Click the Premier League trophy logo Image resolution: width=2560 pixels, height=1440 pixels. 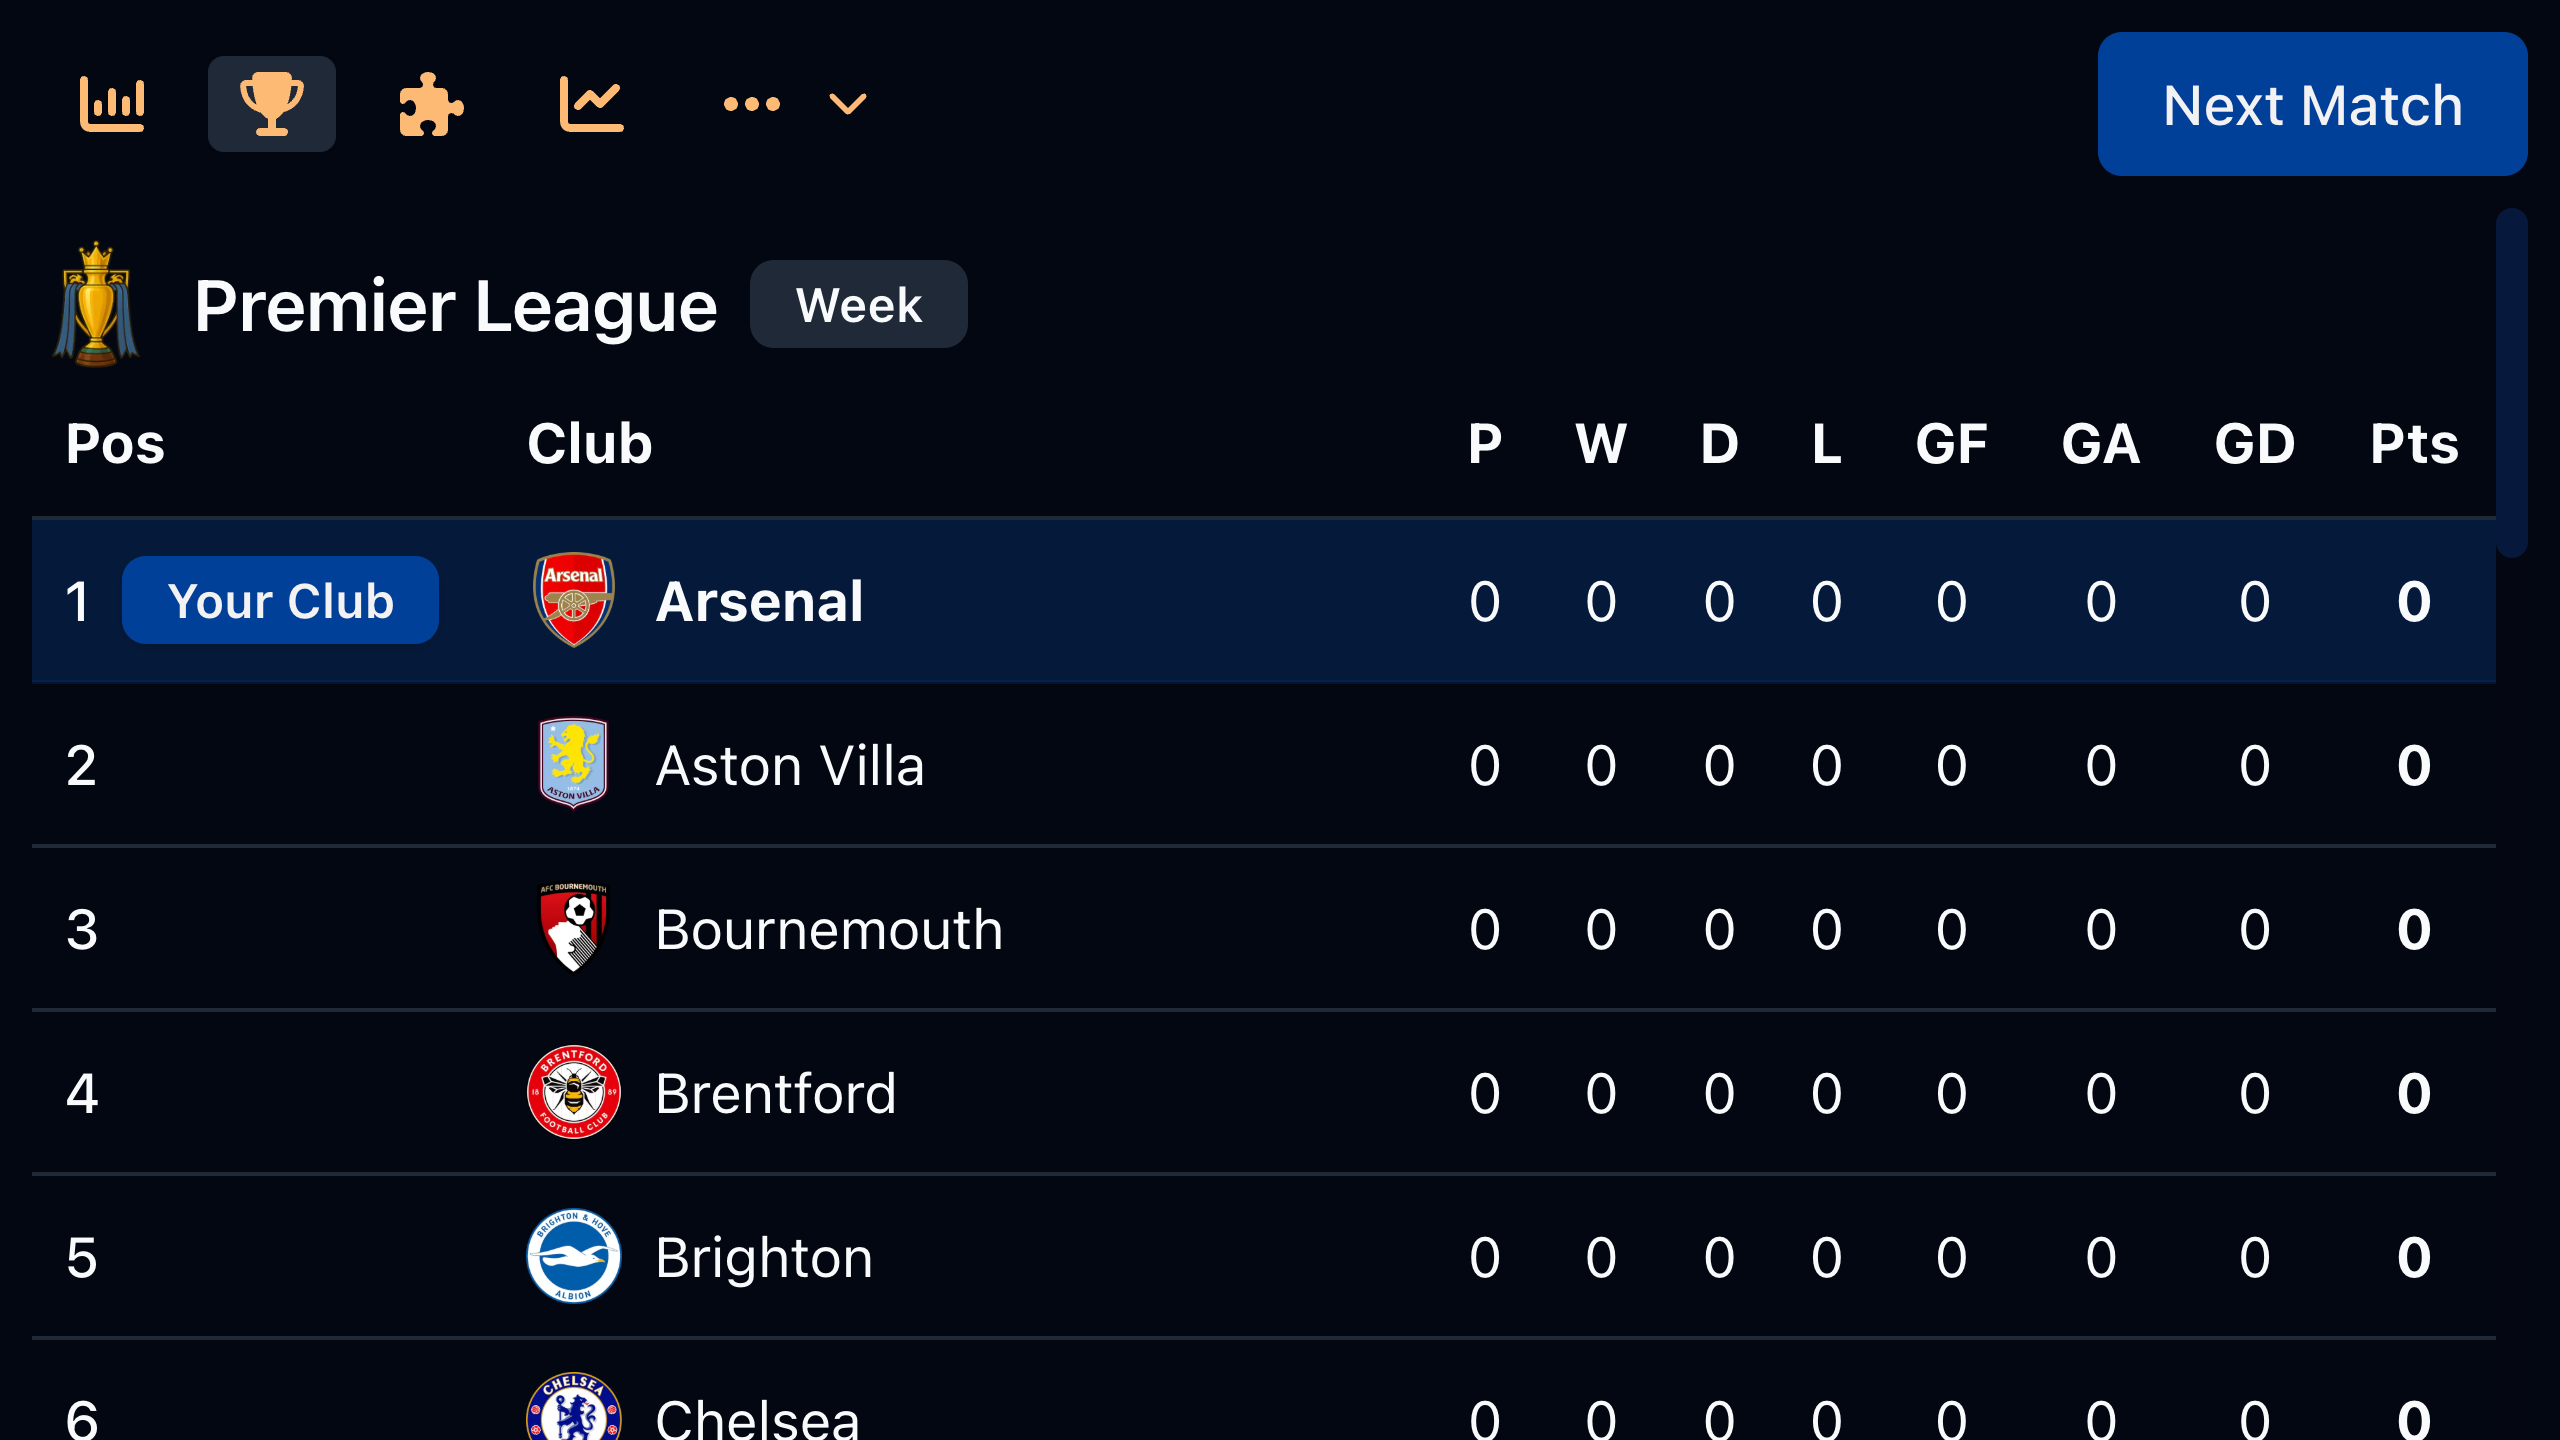click(x=97, y=305)
